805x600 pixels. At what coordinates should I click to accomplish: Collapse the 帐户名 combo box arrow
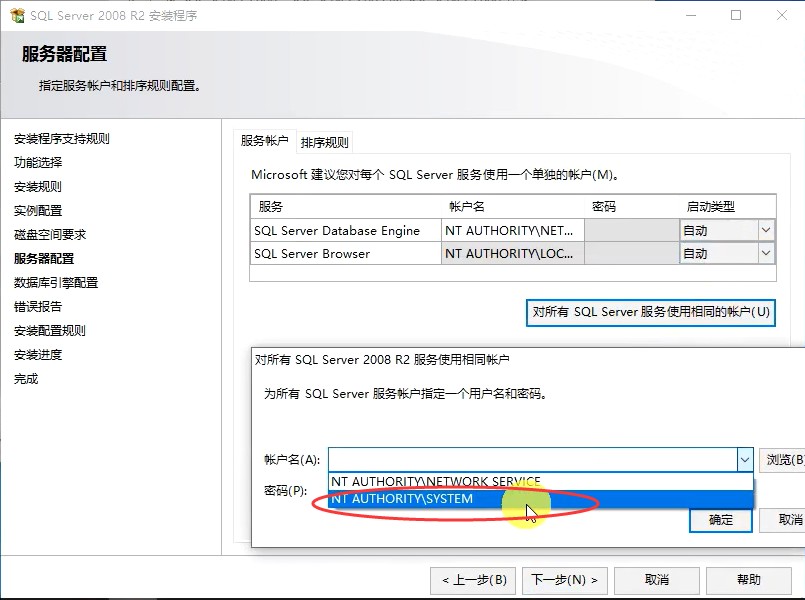coord(744,460)
